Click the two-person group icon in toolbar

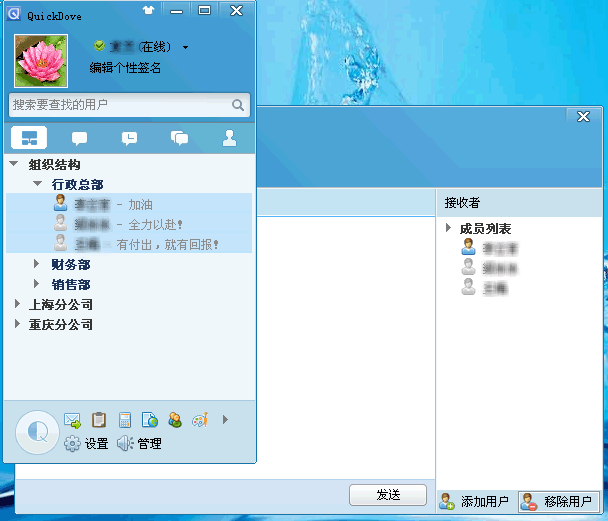[175, 420]
